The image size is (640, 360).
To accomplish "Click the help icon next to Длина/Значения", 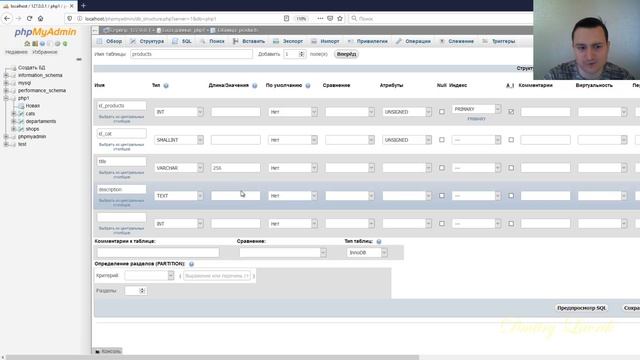I will (255, 86).
